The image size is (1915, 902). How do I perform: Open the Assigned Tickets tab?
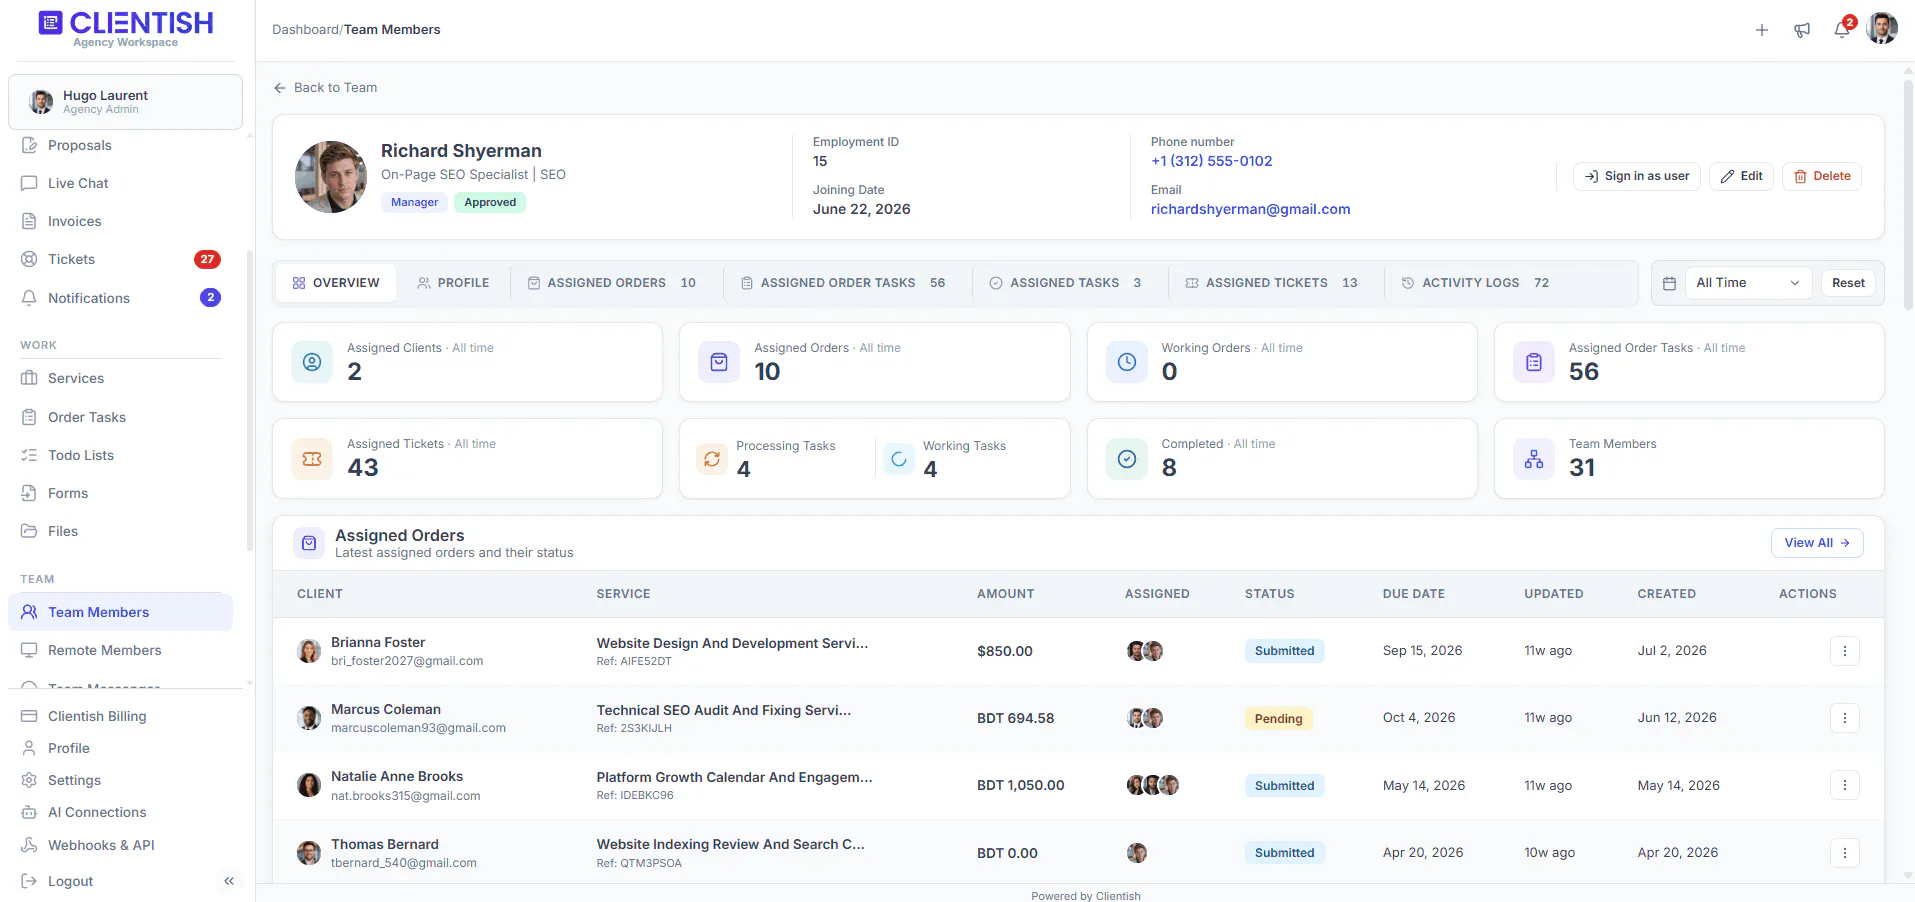click(1272, 283)
